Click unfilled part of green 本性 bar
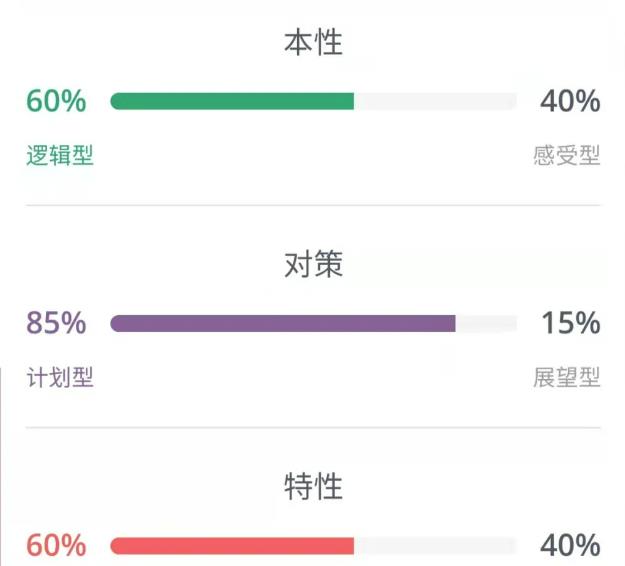The height and width of the screenshot is (566, 625). 435,101
